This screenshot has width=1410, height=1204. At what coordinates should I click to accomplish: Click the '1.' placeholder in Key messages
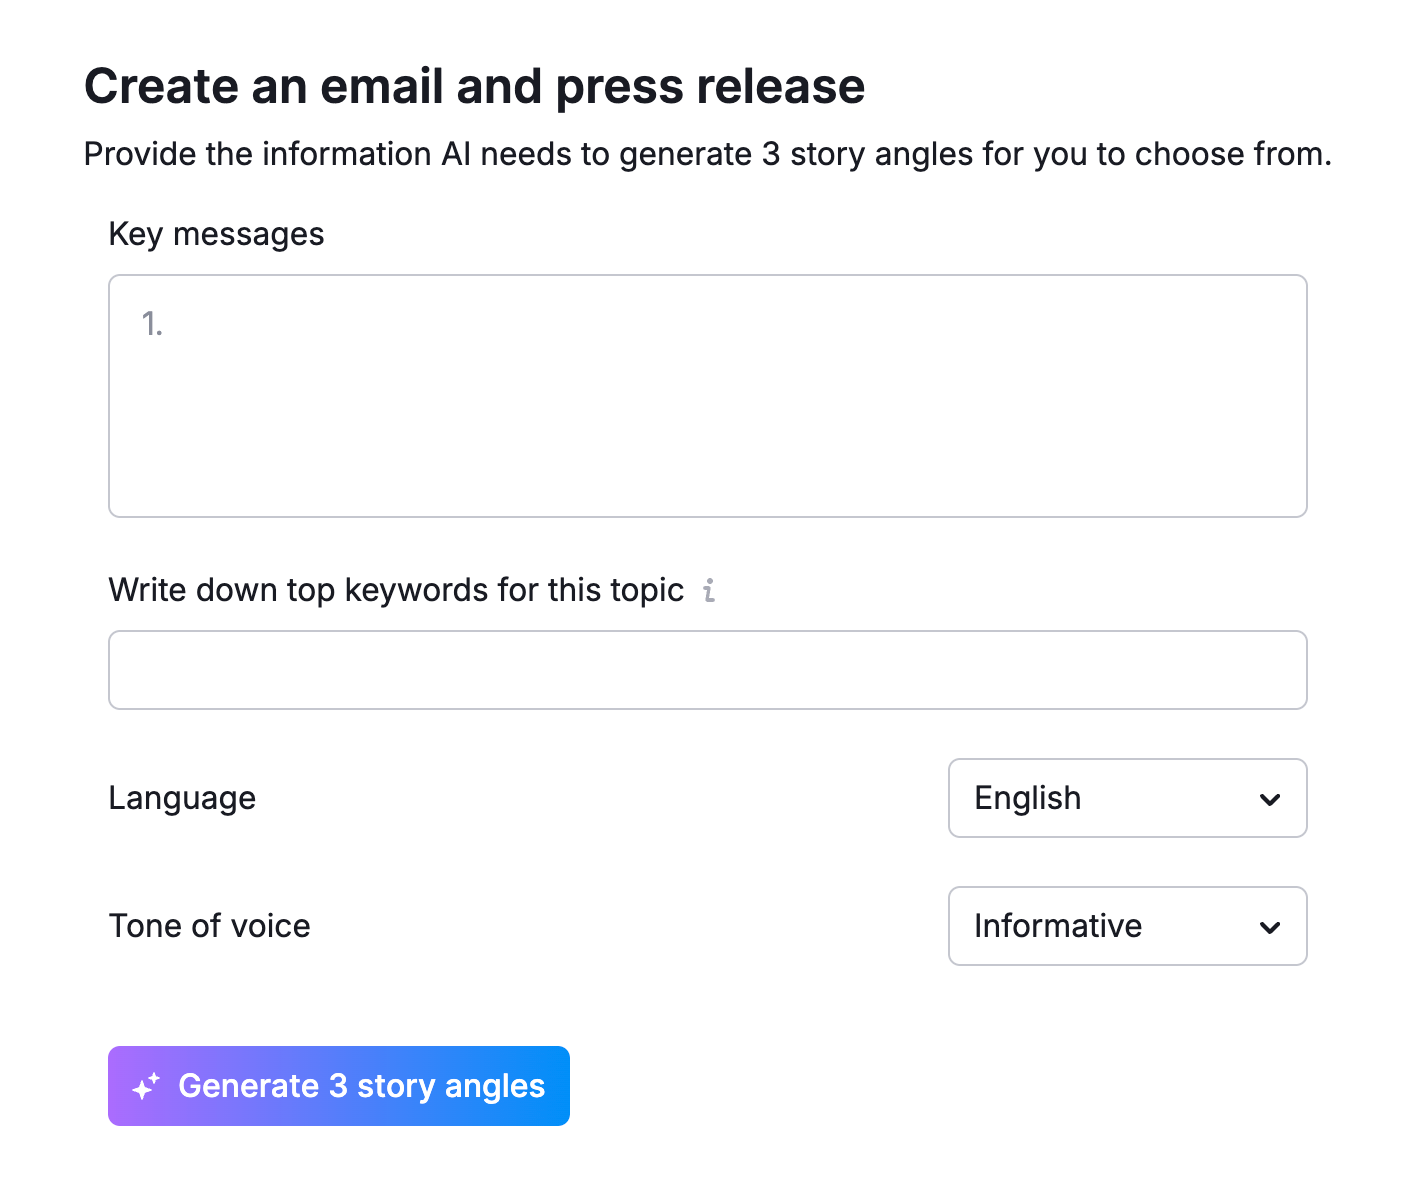pos(152,324)
